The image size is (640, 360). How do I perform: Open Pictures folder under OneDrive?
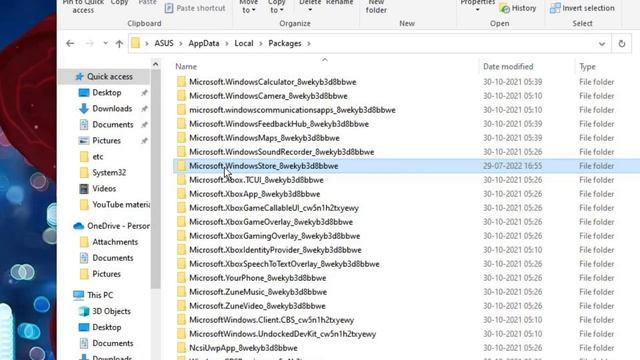click(100, 274)
